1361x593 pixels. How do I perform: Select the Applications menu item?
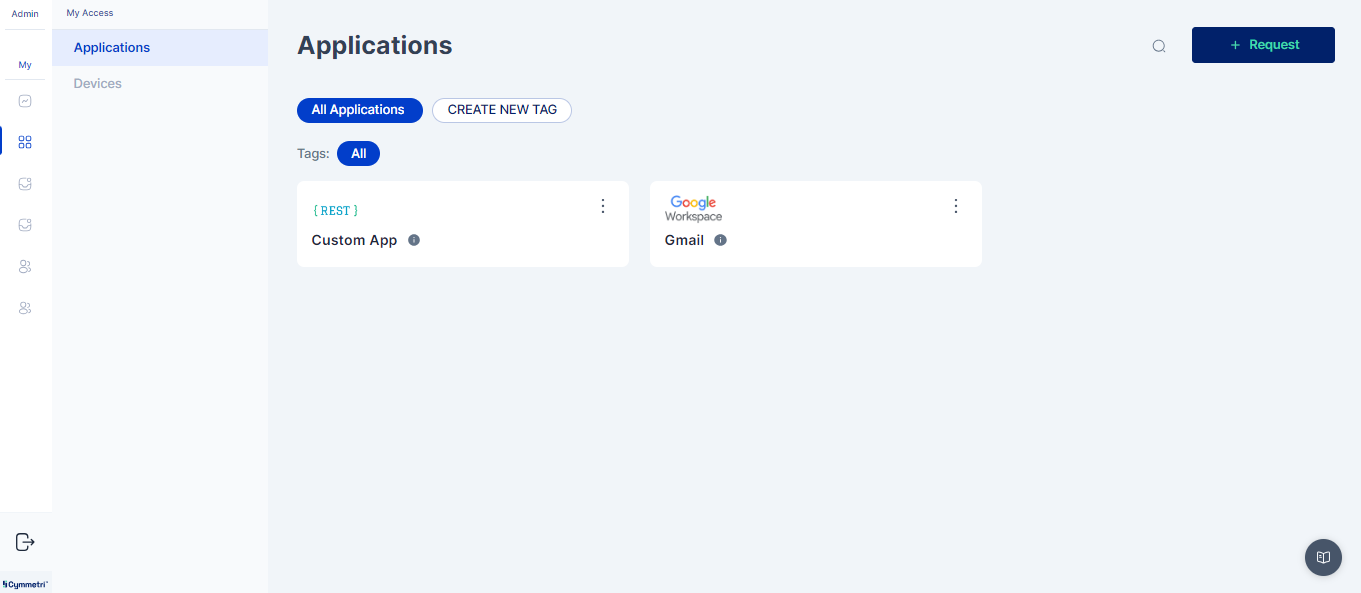[x=112, y=48]
